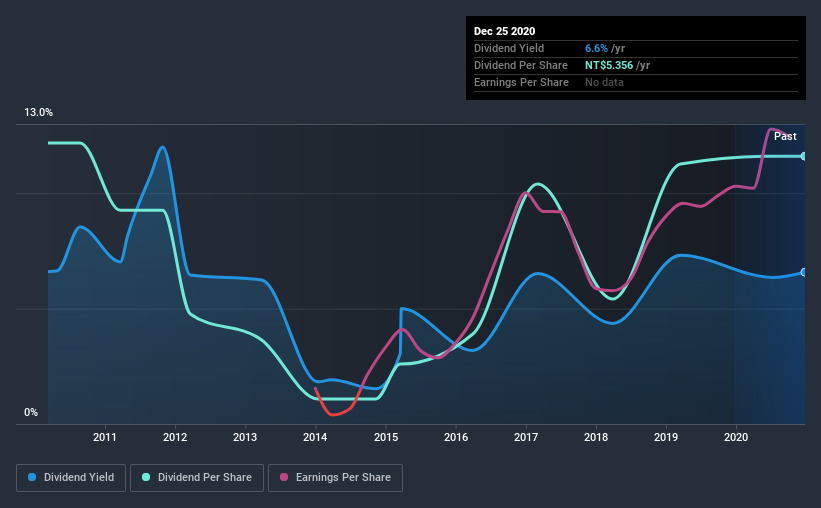821x508 pixels.
Task: Click the NT$5.356 dividend per share value
Action: click(609, 65)
